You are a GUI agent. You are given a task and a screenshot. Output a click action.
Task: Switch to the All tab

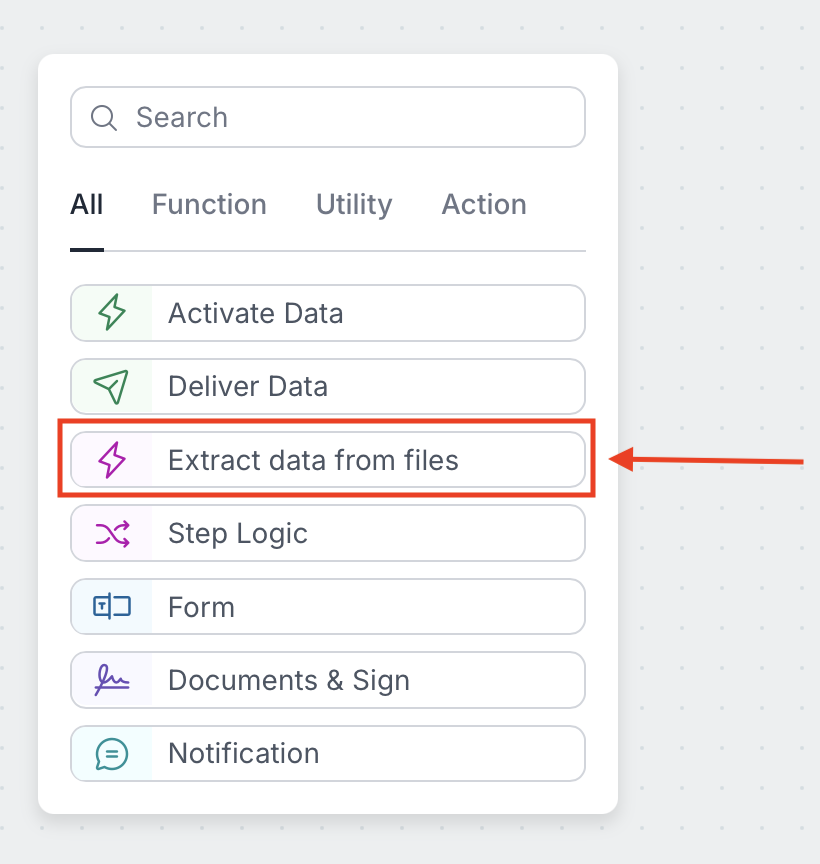coord(87,204)
